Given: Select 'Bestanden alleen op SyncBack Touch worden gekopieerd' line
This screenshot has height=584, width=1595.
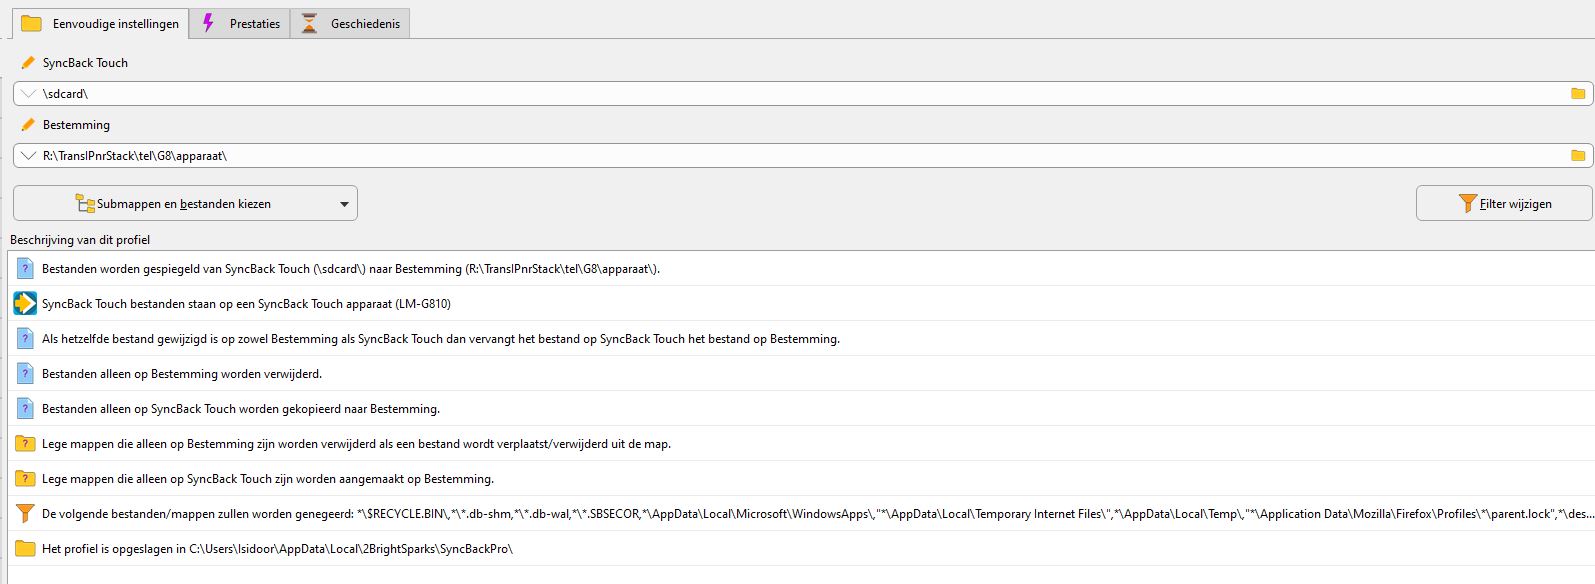Looking at the screenshot, I should coord(801,408).
